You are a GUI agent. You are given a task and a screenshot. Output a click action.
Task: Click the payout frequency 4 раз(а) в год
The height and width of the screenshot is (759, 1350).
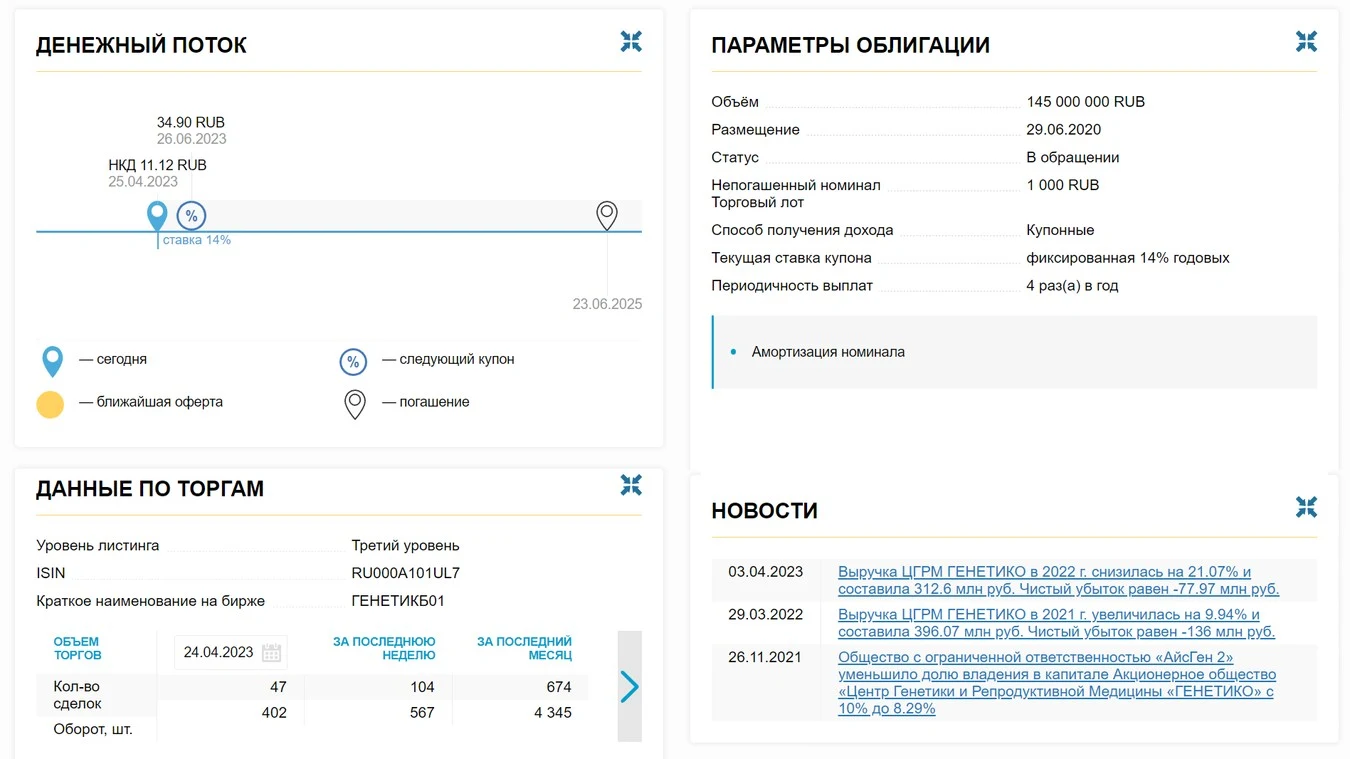coord(1072,286)
